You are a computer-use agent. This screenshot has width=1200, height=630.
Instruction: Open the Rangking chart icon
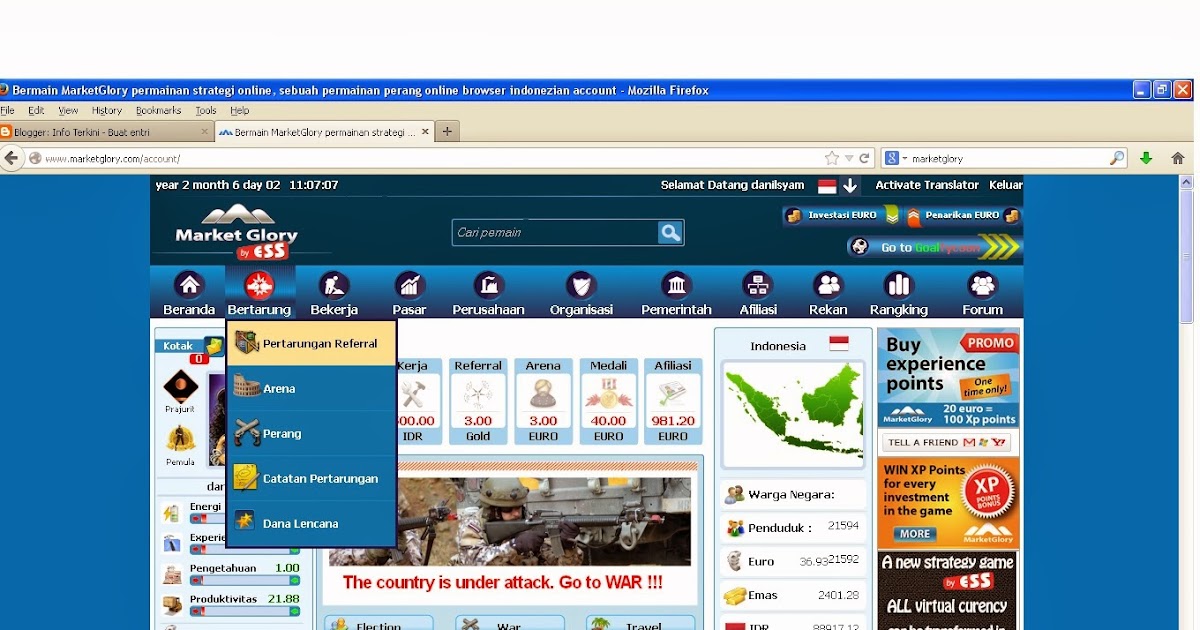[899, 285]
